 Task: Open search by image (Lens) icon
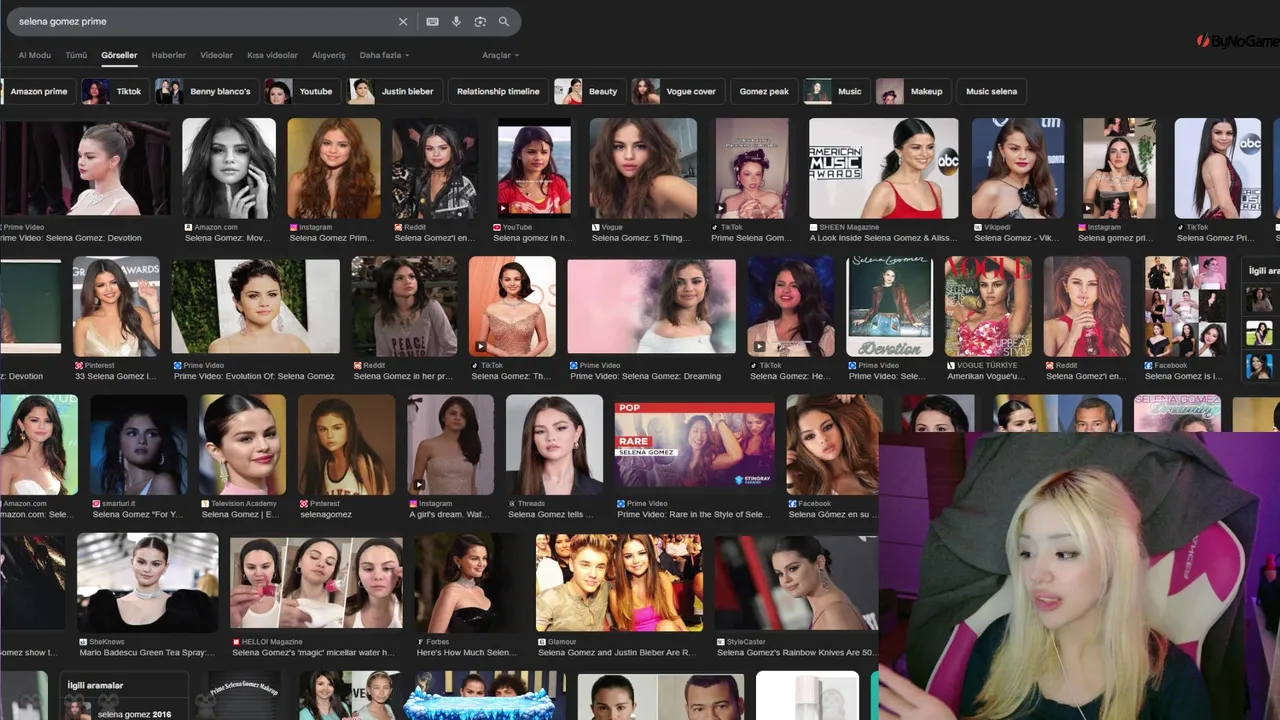coord(480,22)
